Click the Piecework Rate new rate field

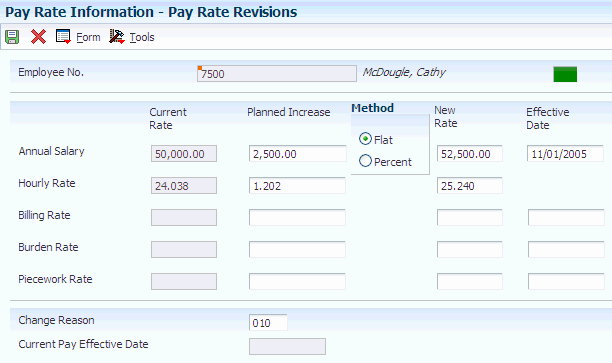pyautogui.click(x=470, y=281)
